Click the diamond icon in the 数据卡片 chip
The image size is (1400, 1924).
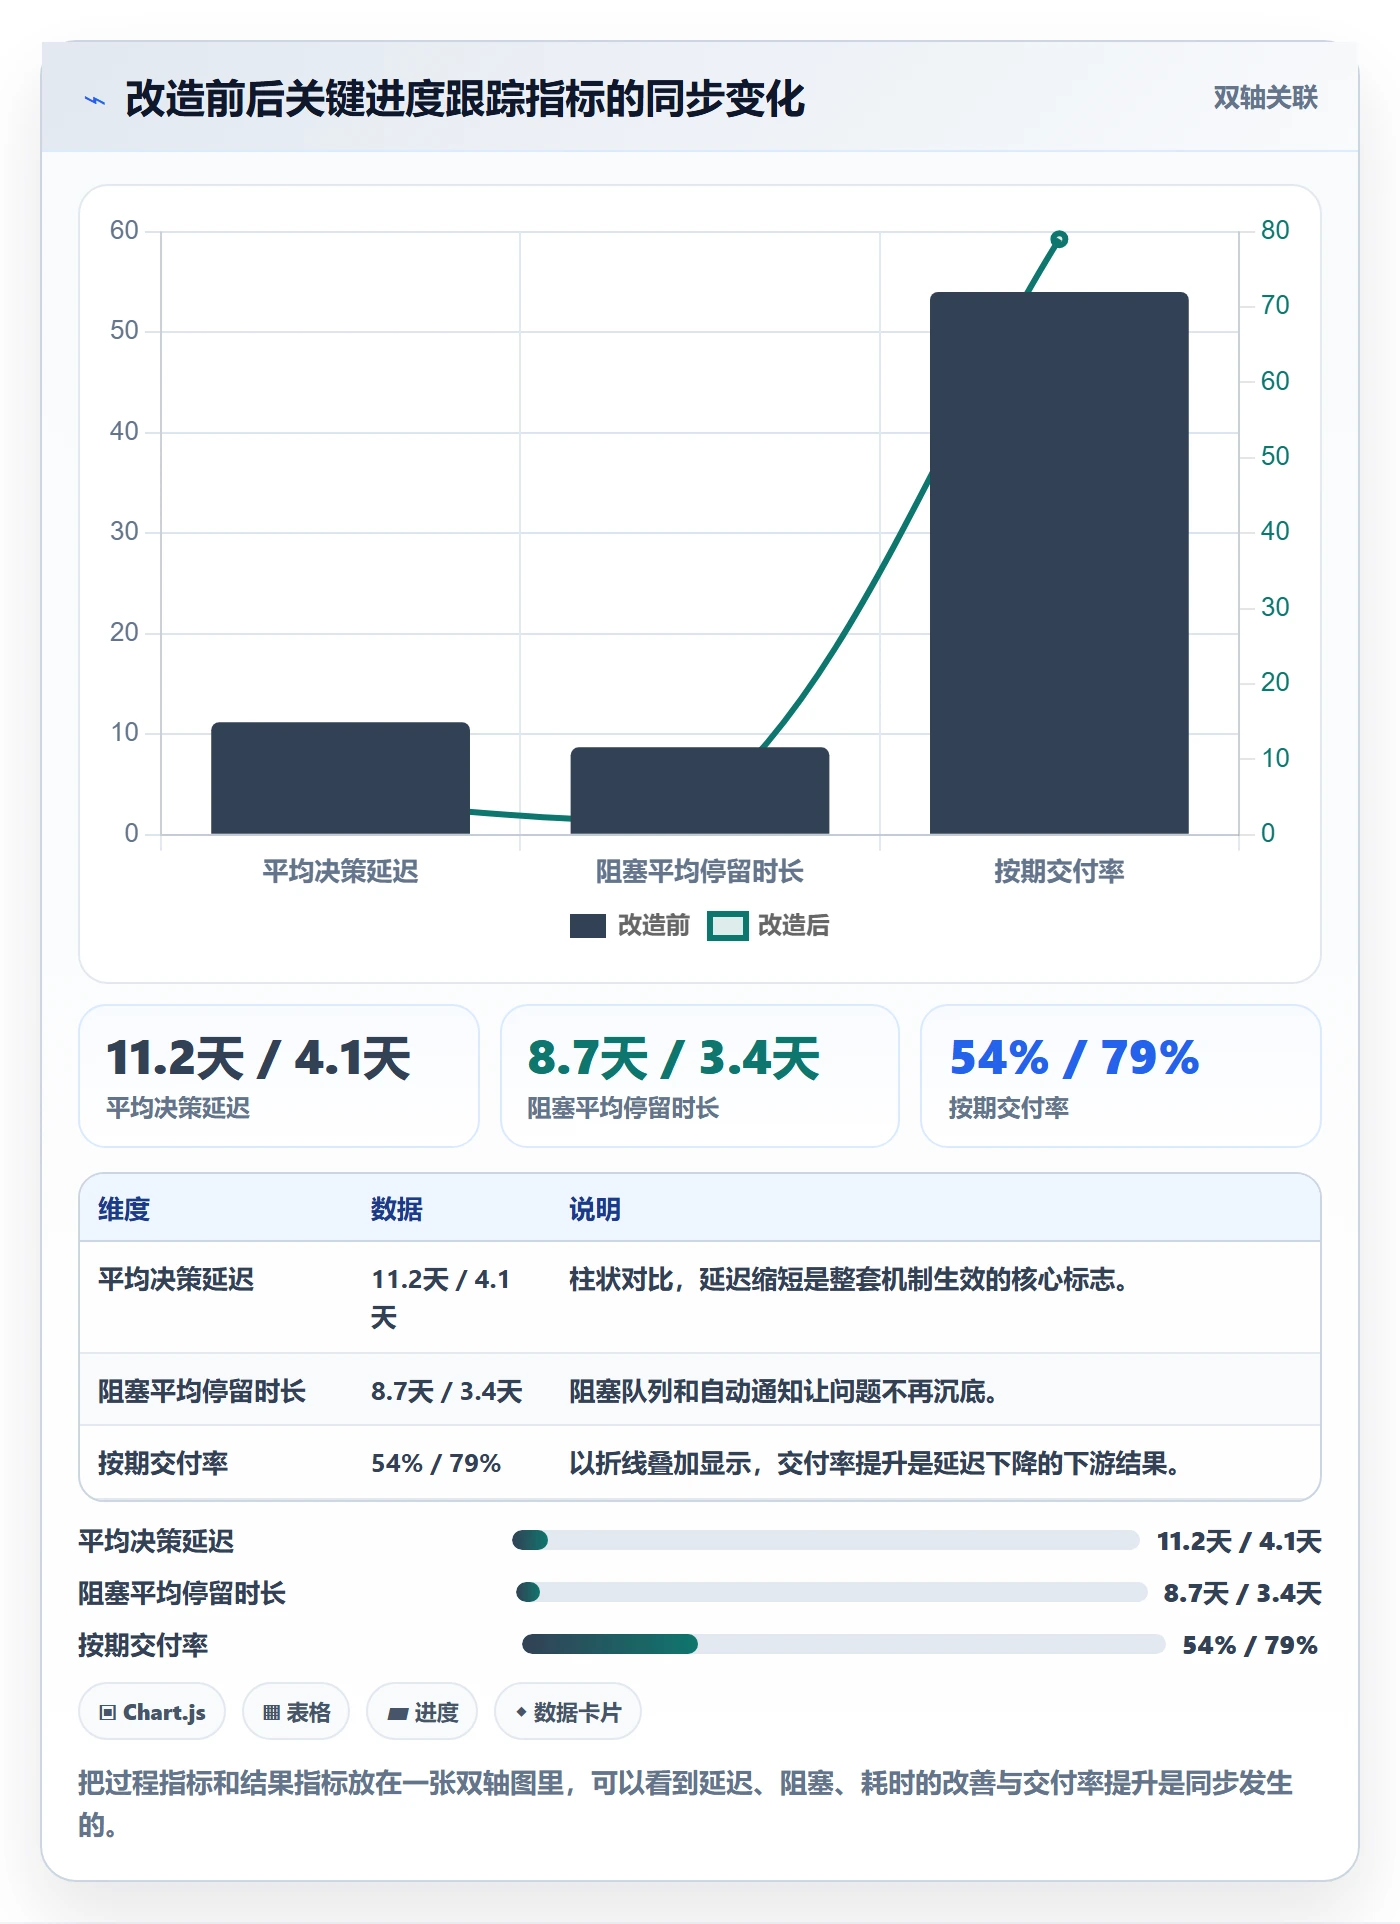(x=521, y=1712)
